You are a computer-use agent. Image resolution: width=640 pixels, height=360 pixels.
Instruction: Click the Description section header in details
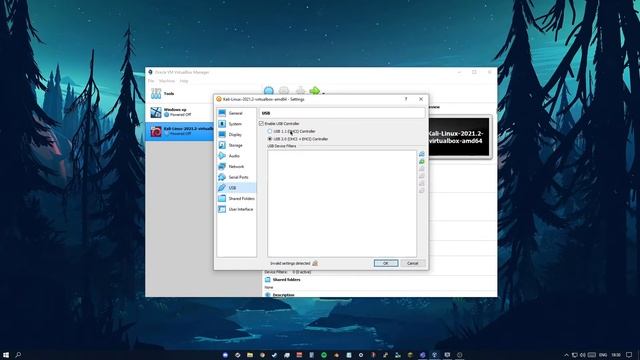point(283,294)
